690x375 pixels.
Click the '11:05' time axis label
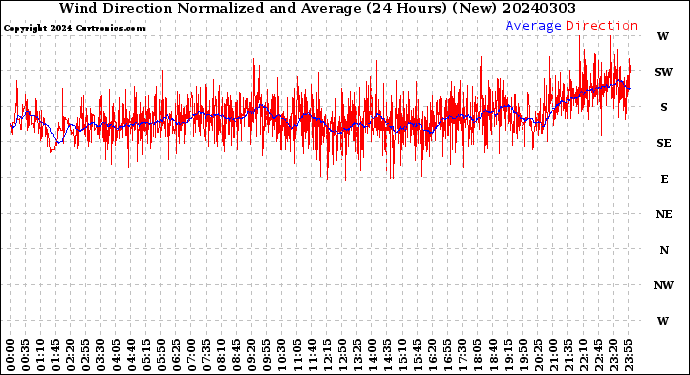pyautogui.click(x=297, y=355)
